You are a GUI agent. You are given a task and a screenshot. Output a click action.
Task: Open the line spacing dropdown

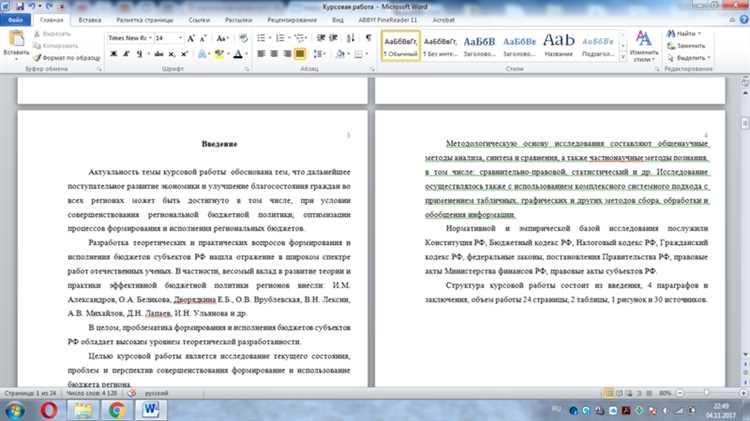[319, 54]
